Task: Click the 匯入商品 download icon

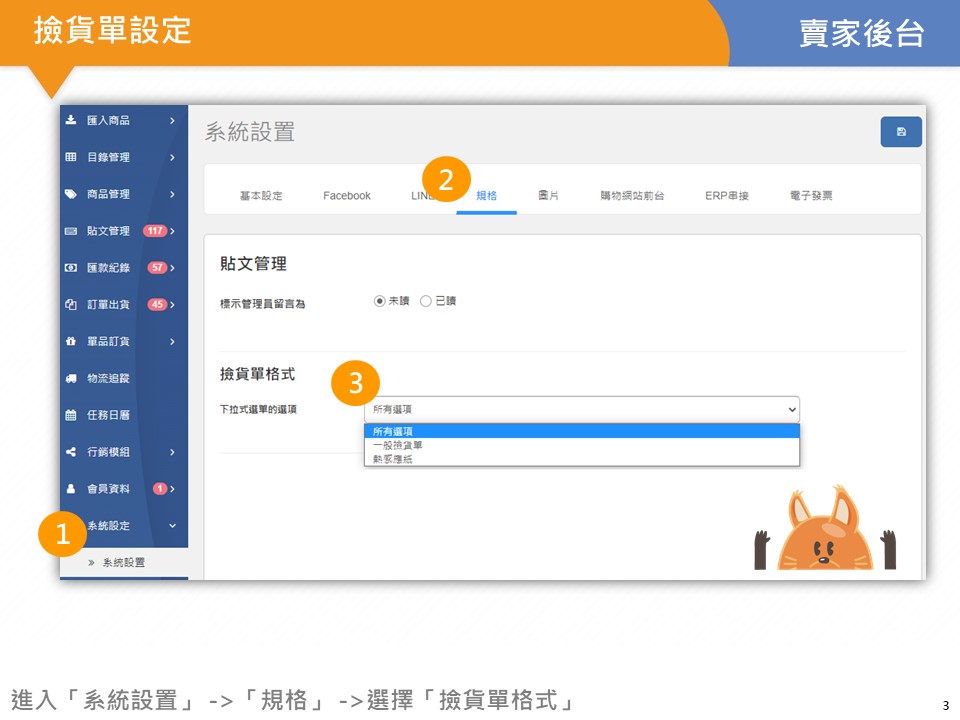Action: [71, 120]
